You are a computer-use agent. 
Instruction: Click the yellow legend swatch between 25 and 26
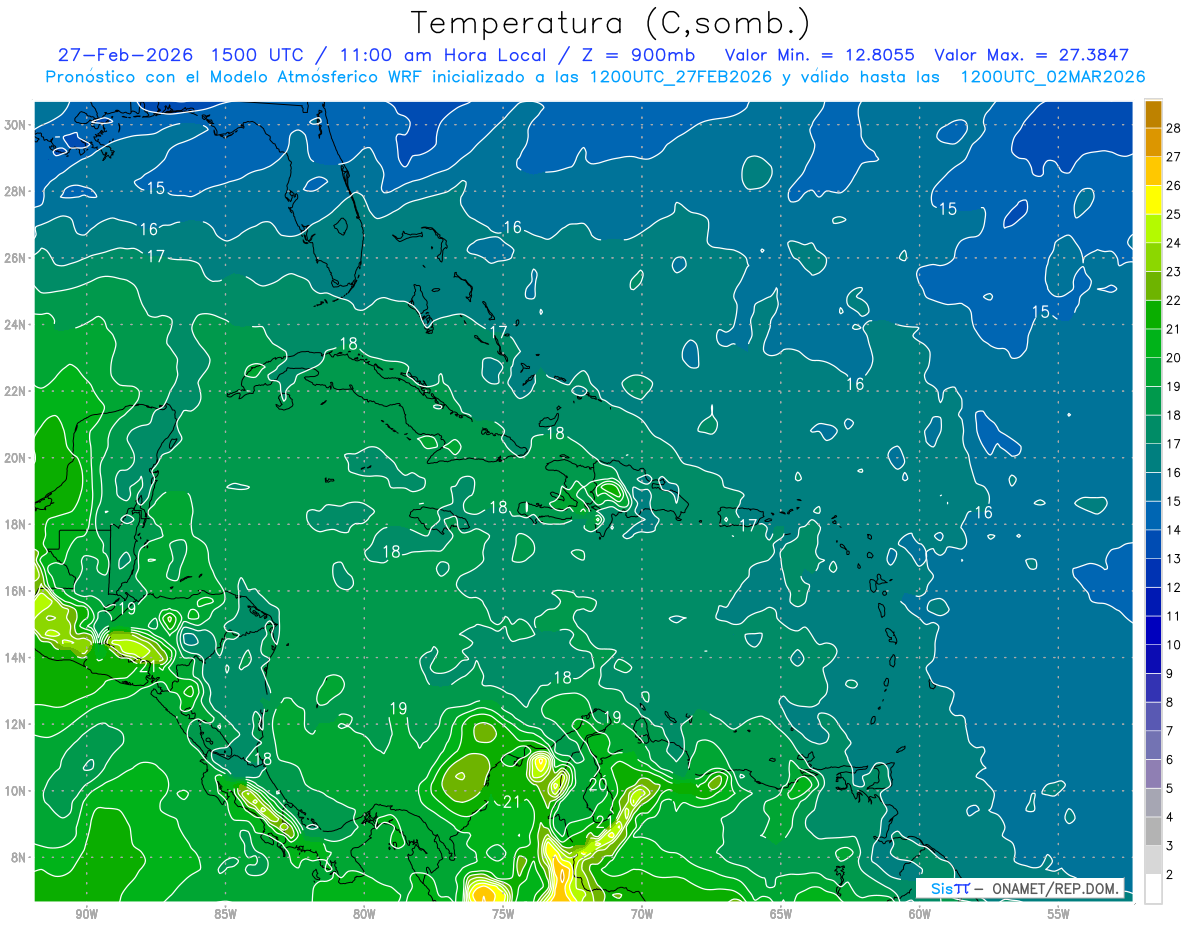click(1153, 200)
